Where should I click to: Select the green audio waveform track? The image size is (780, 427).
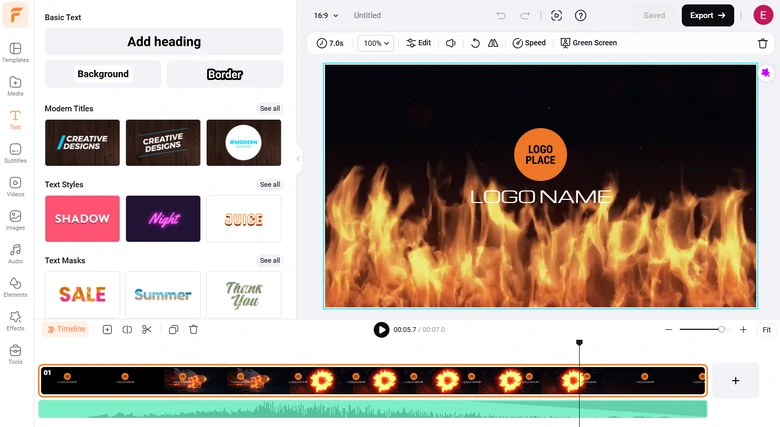coord(373,409)
